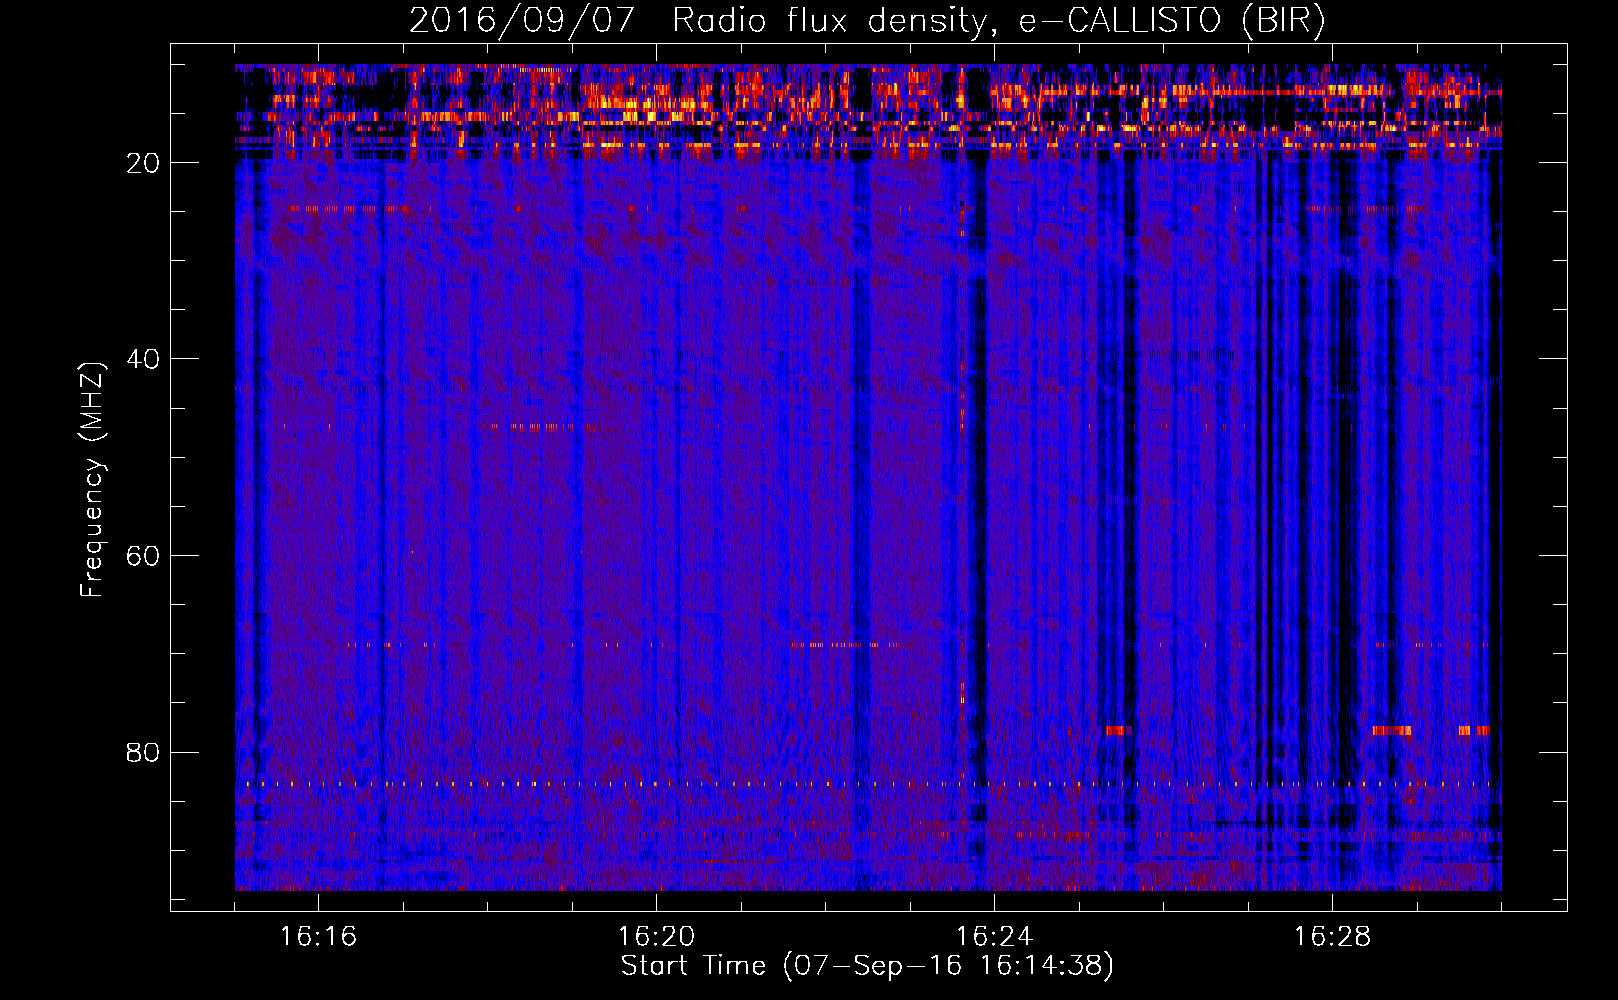The height and width of the screenshot is (1000, 1618).
Task: Select the 16:20 time tick label
Action: (656, 937)
